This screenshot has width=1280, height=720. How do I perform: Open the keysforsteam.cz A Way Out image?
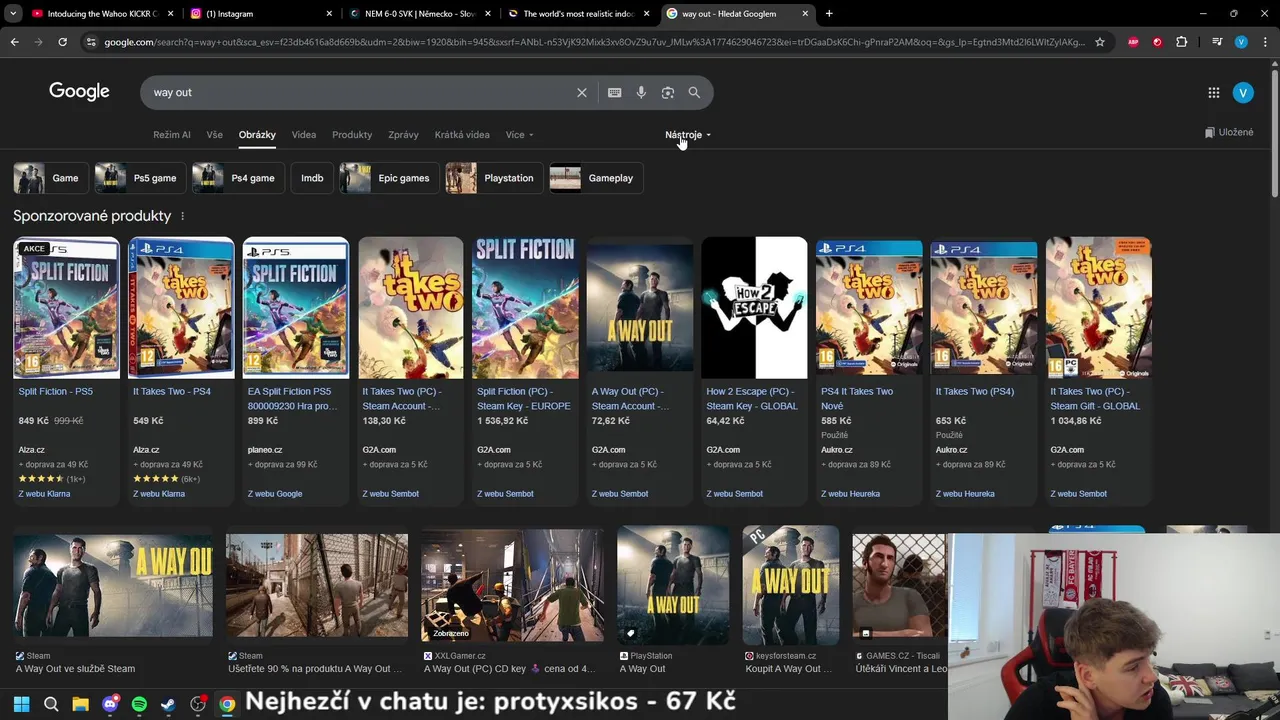click(791, 586)
